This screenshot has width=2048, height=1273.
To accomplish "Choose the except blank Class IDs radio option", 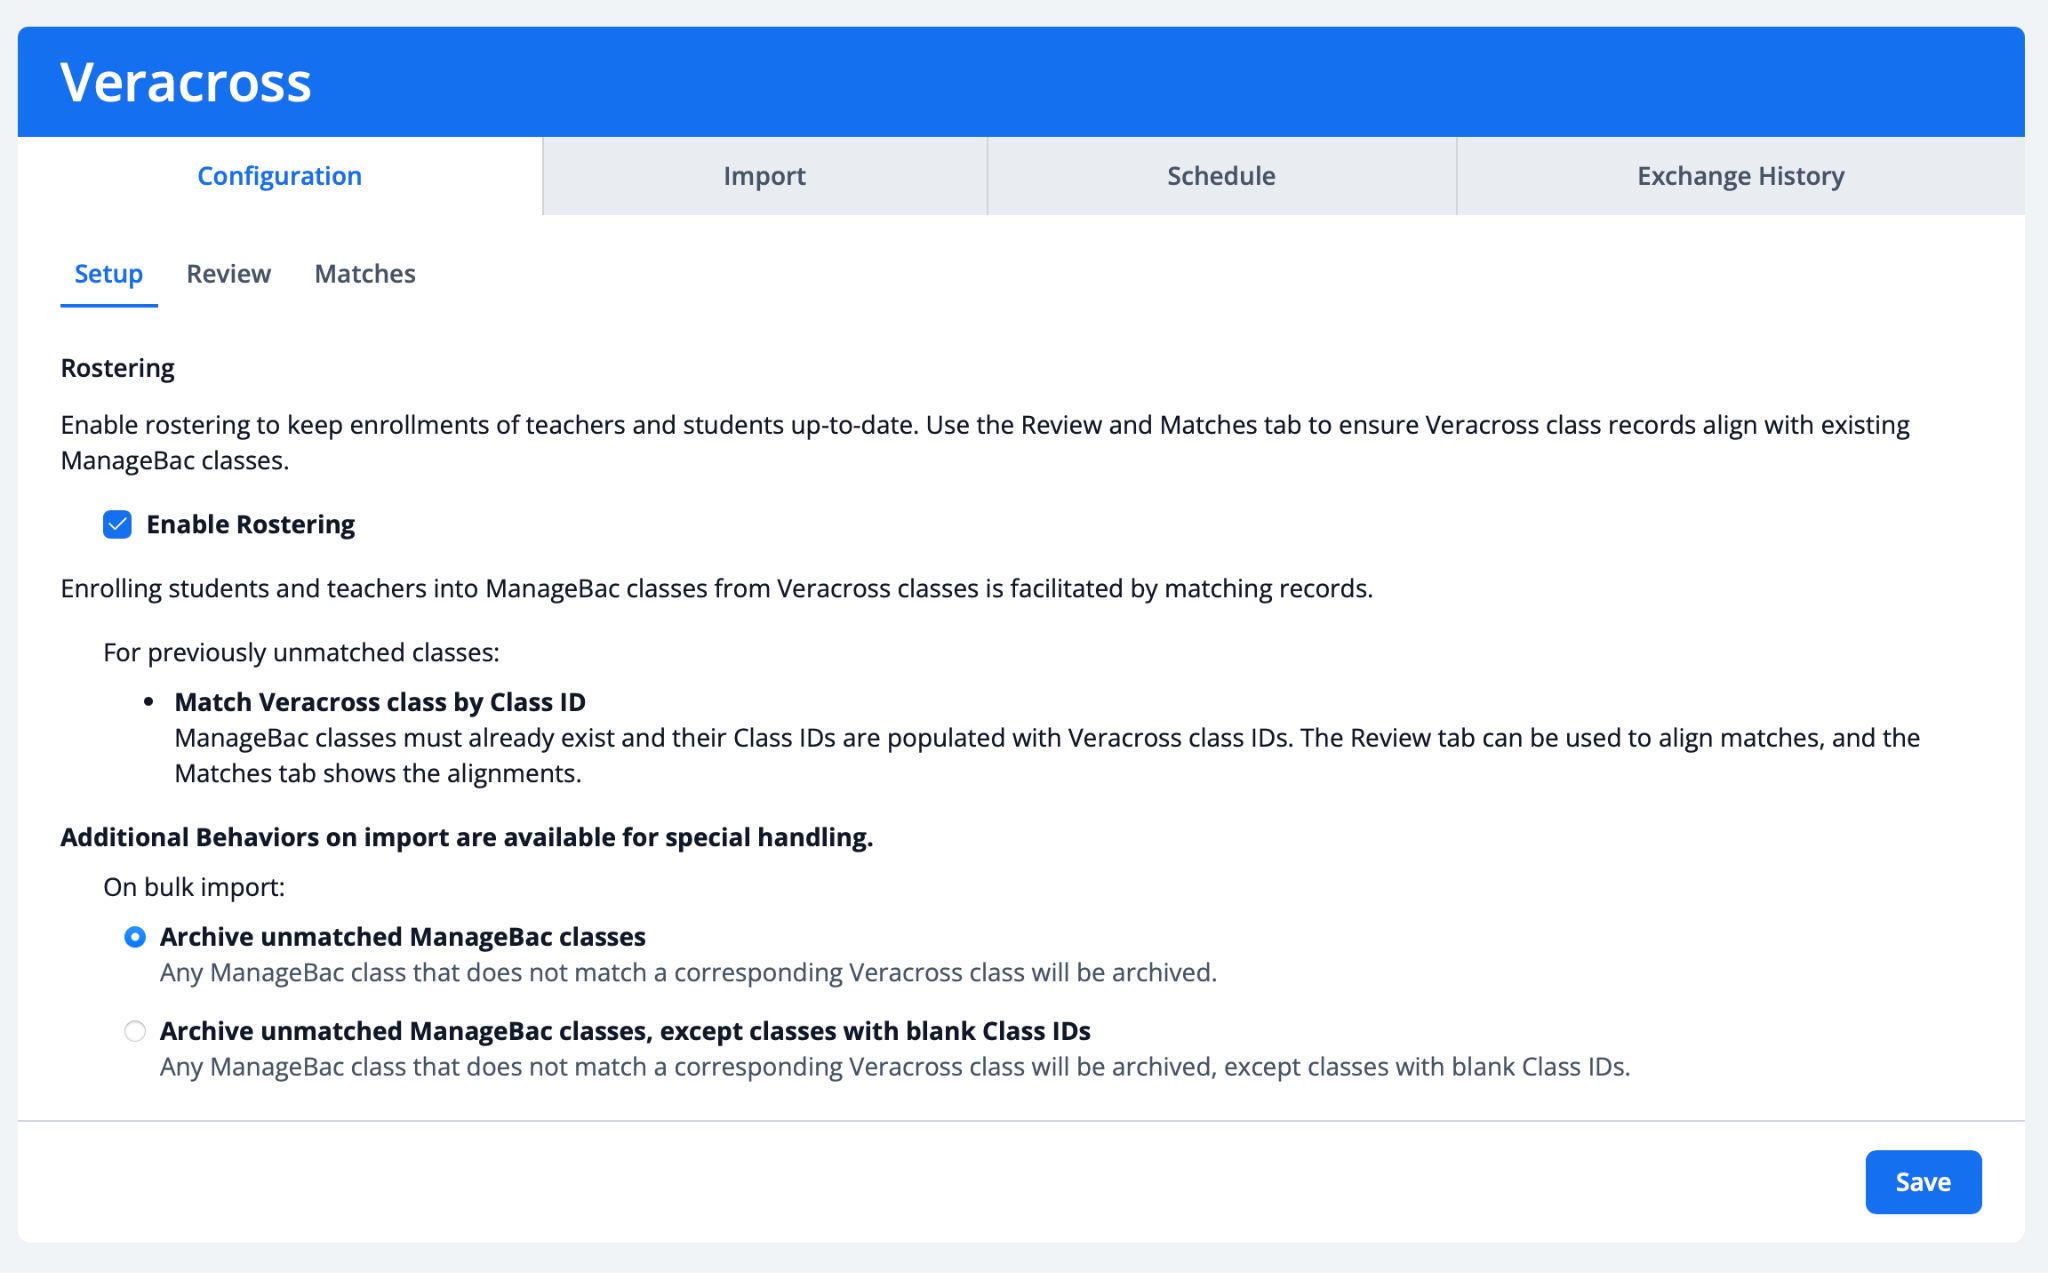I will tap(135, 1031).
